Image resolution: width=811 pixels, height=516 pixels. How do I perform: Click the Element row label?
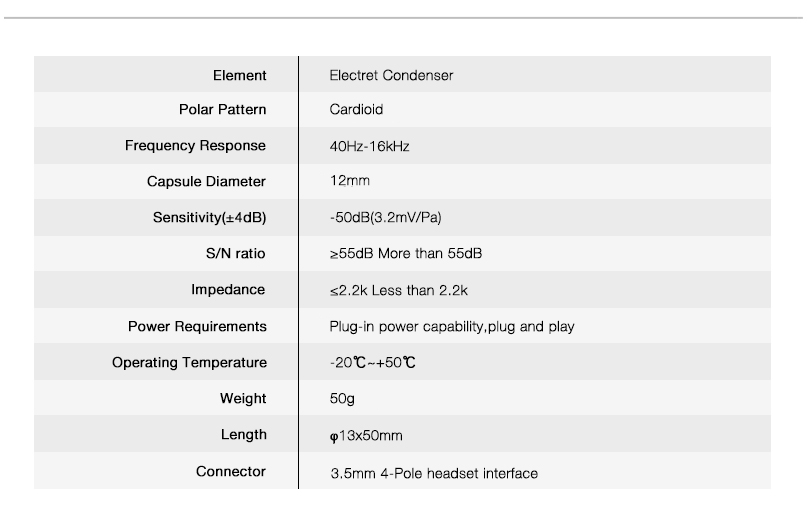coord(239,75)
